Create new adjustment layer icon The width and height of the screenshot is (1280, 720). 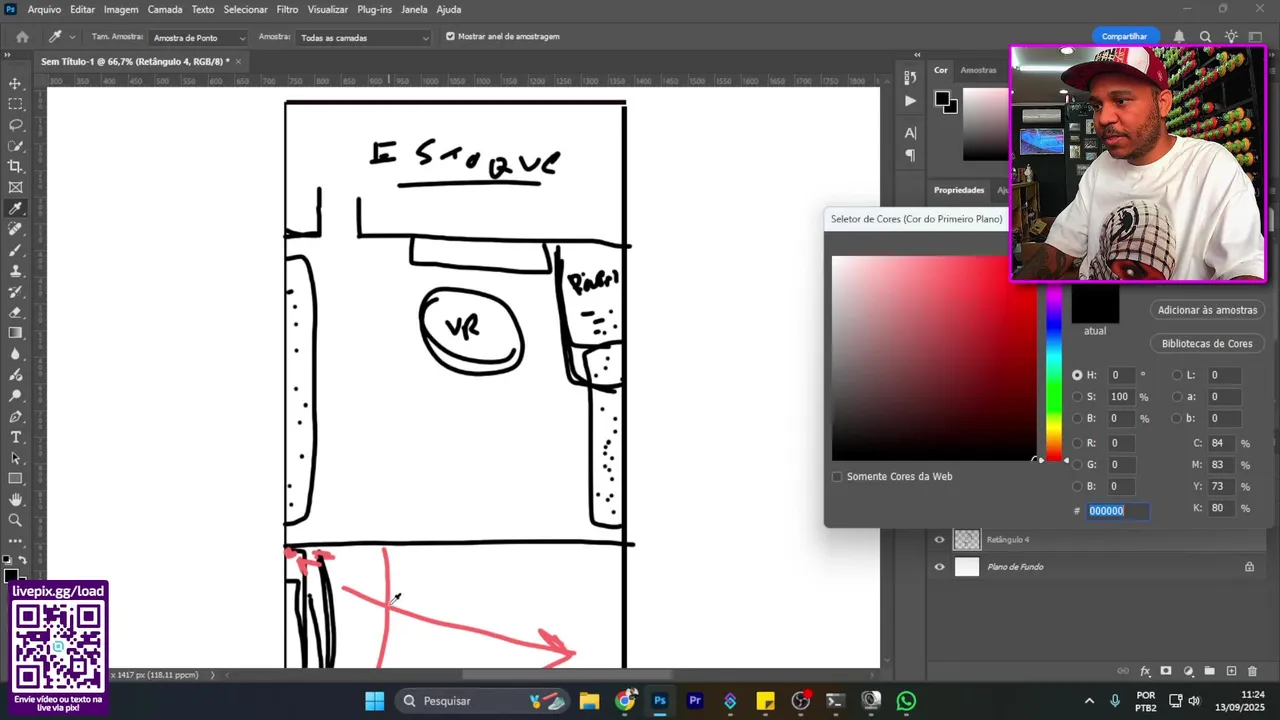1188,671
